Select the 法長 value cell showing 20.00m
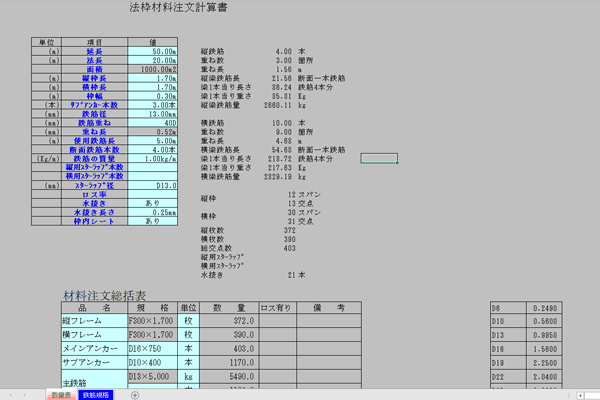This screenshot has width=600, height=400. (x=155, y=59)
